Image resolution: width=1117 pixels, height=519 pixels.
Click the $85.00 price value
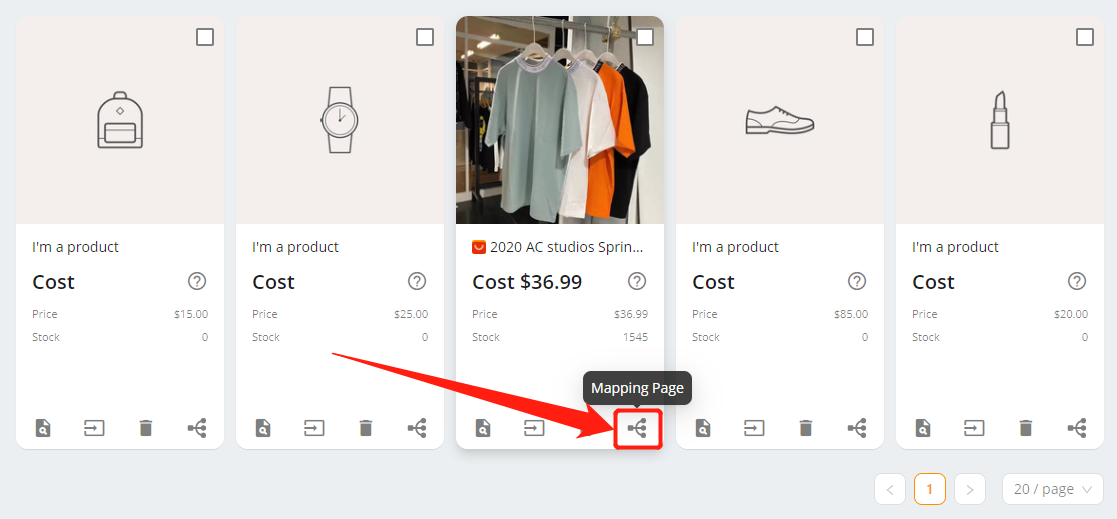[x=851, y=314]
